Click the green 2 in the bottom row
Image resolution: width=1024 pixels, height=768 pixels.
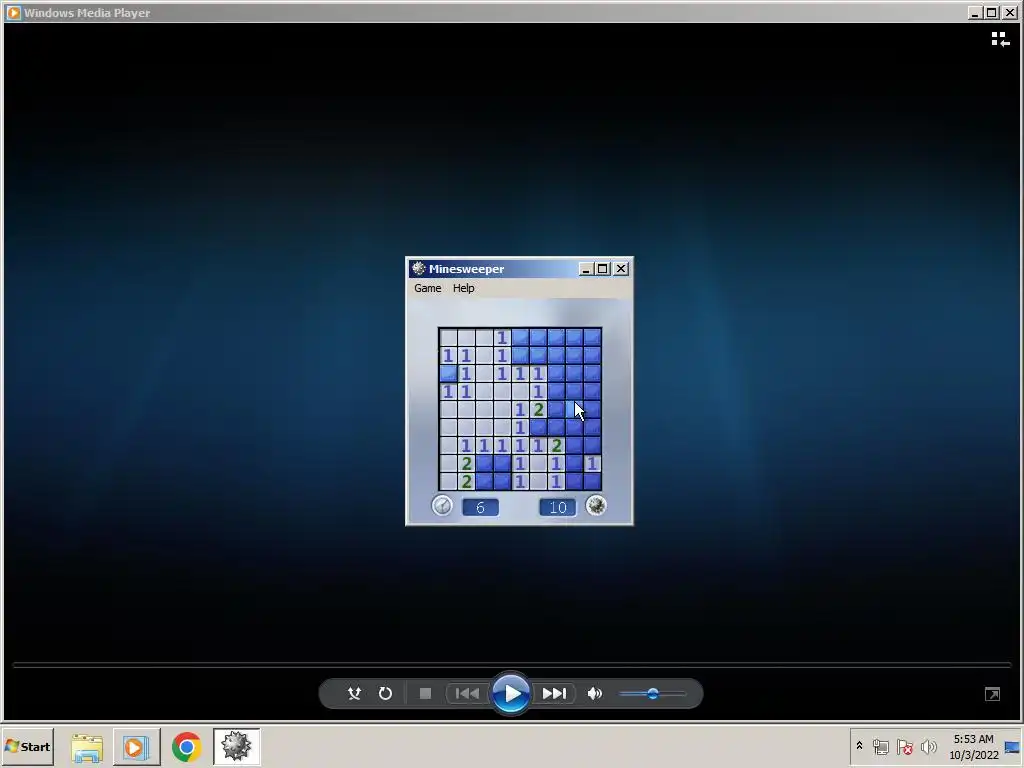tap(466, 481)
